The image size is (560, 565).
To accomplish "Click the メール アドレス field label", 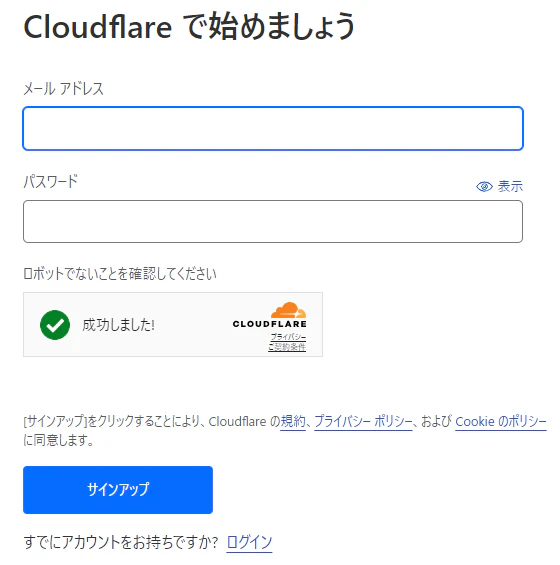I will [63, 89].
